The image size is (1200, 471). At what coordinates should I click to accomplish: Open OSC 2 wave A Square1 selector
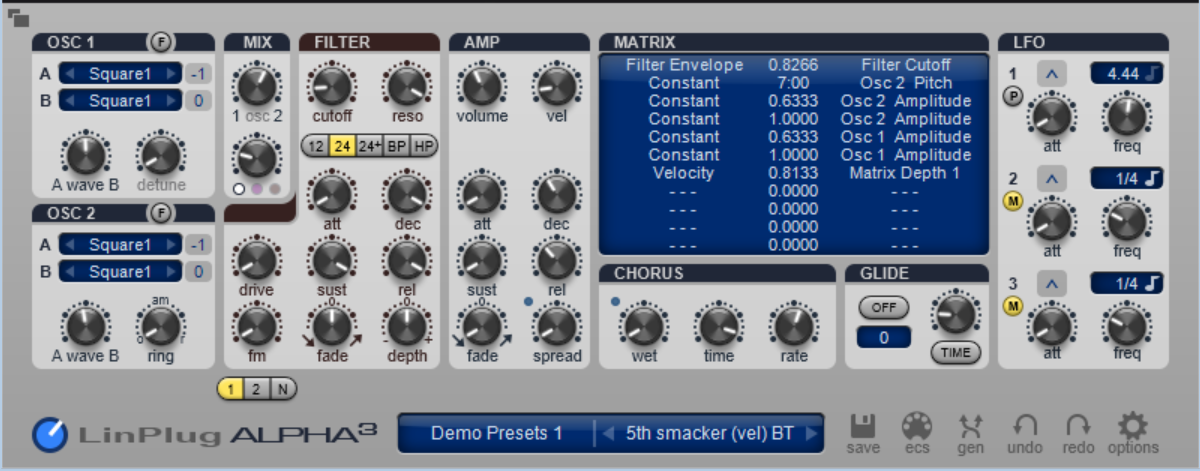click(121, 245)
